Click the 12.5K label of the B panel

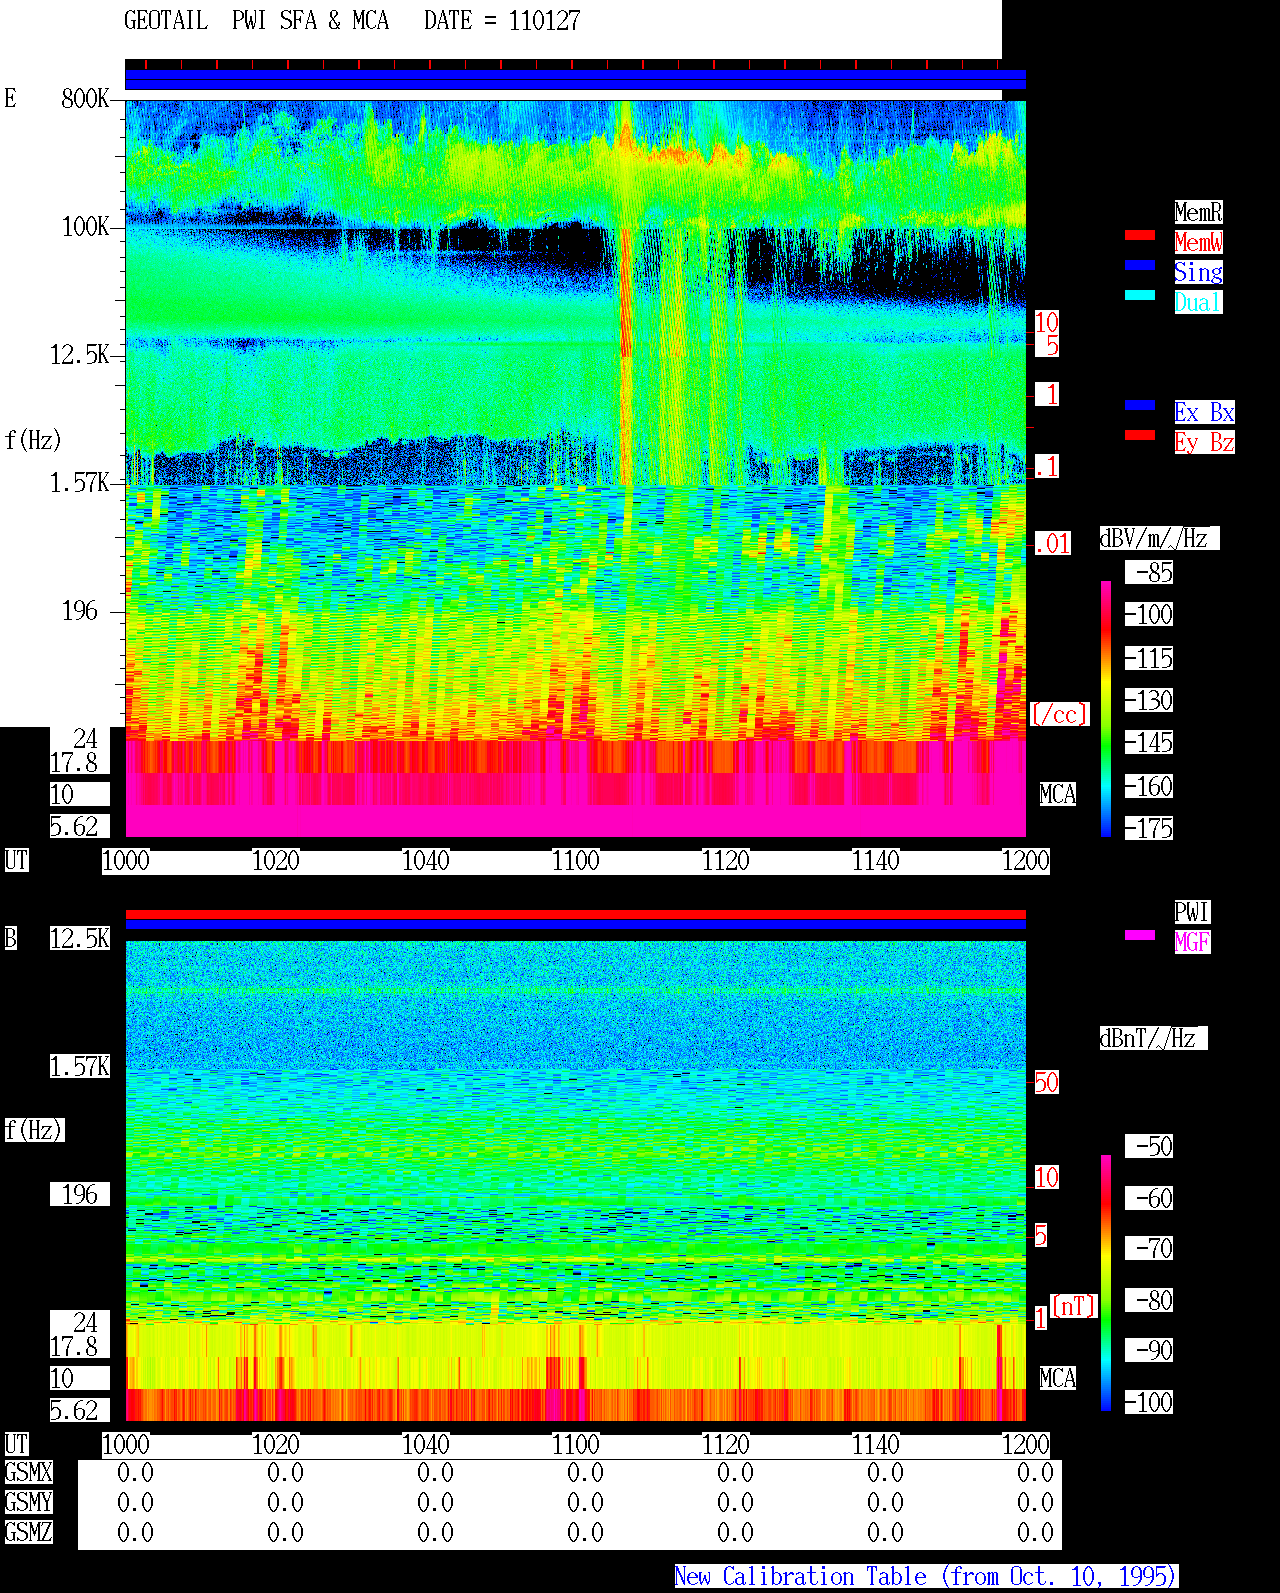click(80, 938)
